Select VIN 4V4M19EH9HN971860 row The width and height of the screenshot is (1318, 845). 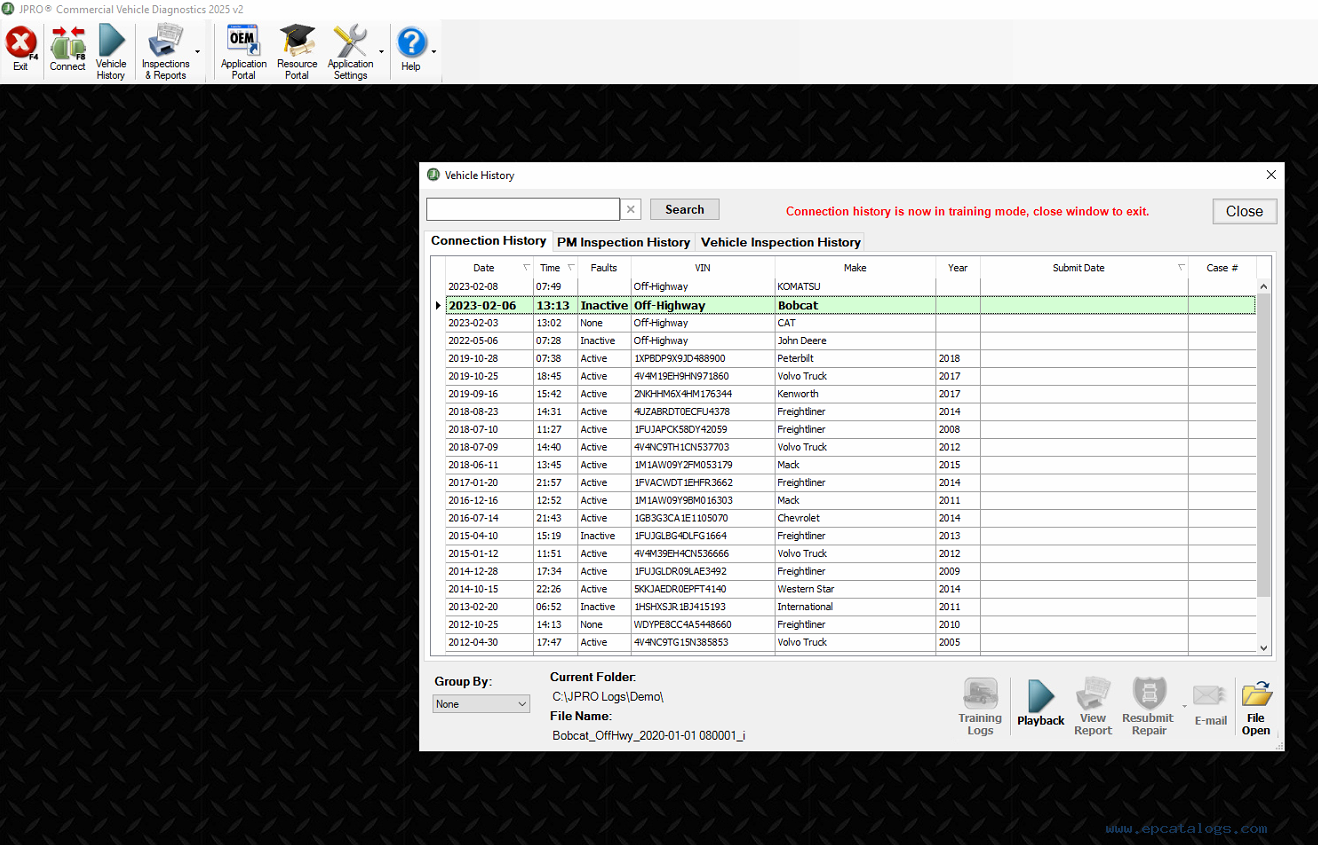[850, 376]
